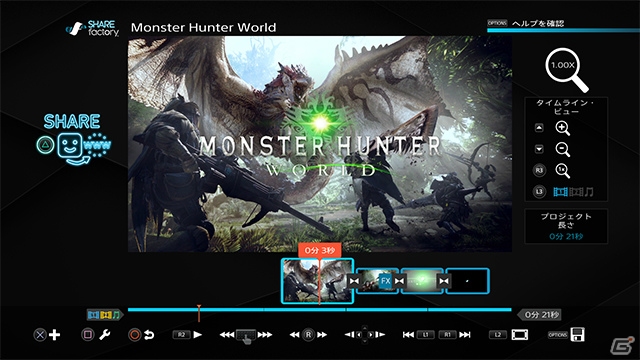The image size is (640, 360).
Task: Click the zoom in magnifier icon
Action: click(x=563, y=128)
